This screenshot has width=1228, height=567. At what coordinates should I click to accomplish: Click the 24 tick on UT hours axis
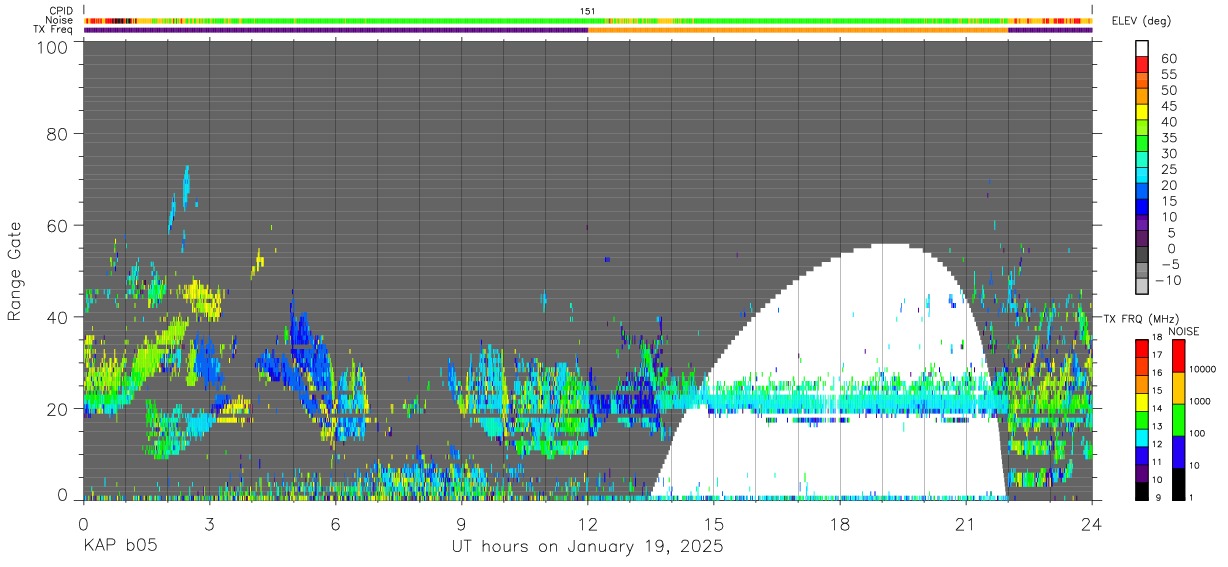click(x=1091, y=523)
